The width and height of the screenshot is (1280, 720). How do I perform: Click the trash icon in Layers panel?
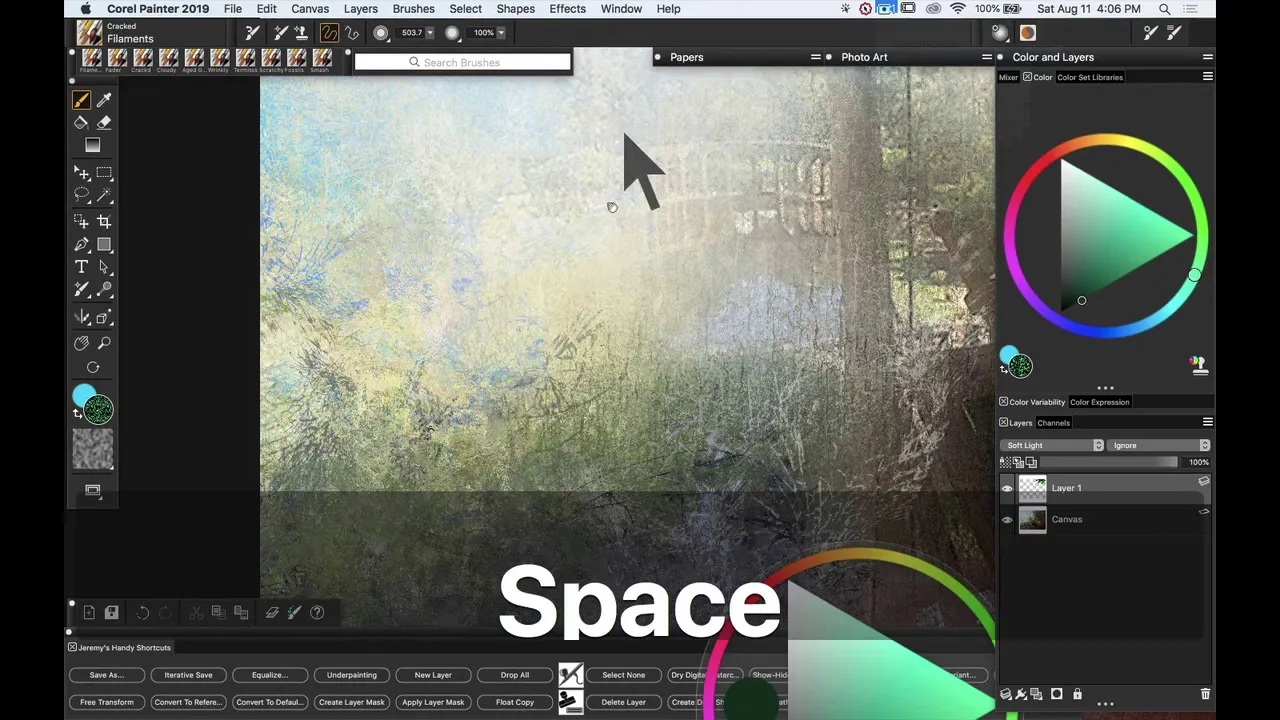(x=1205, y=694)
